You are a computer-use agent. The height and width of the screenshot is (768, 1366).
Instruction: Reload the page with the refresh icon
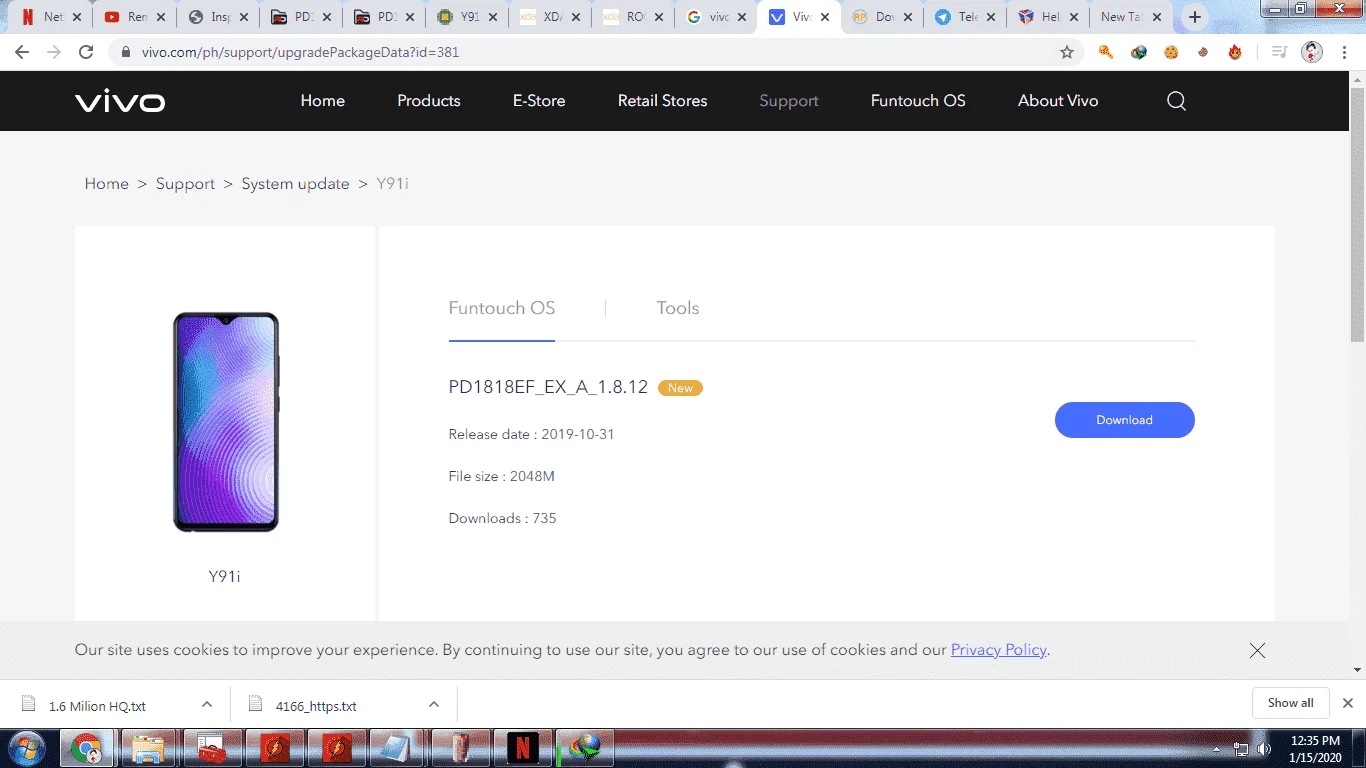[x=86, y=52]
